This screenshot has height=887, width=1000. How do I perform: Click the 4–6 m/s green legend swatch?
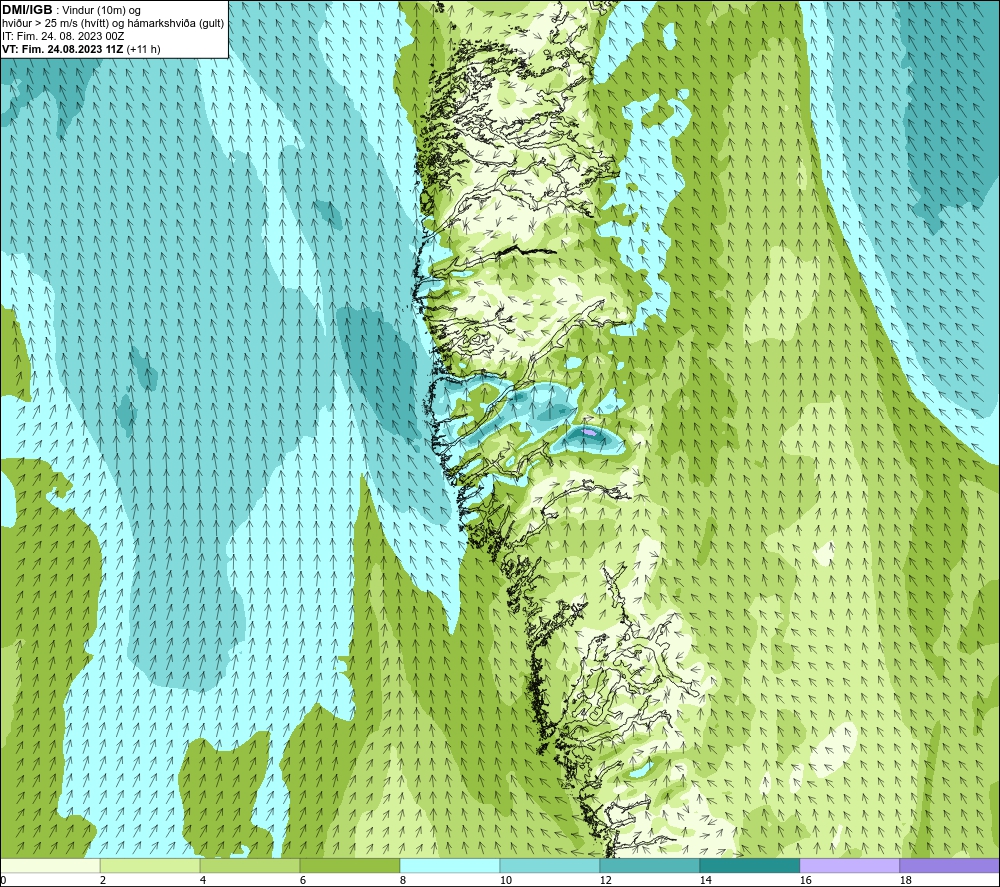tap(249, 866)
